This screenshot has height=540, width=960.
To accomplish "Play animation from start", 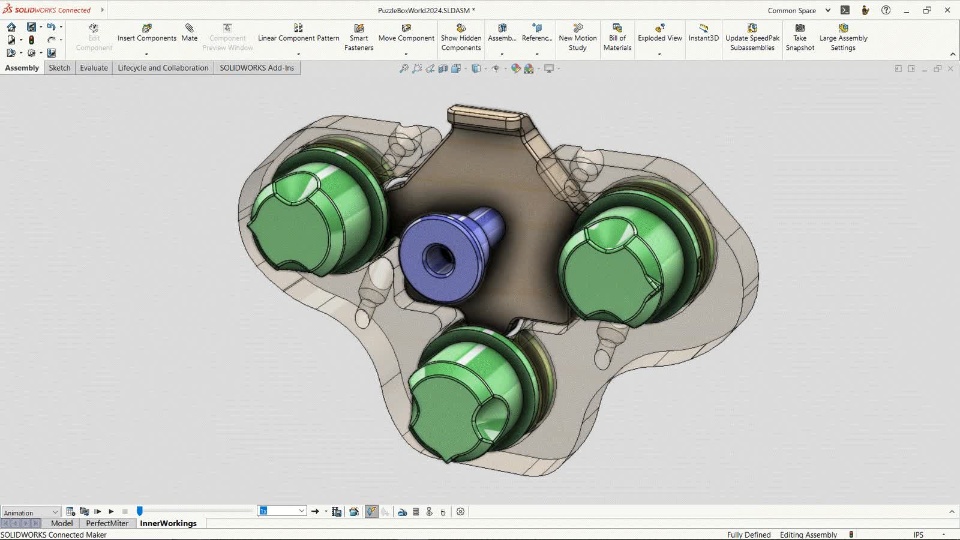I will click(97, 511).
